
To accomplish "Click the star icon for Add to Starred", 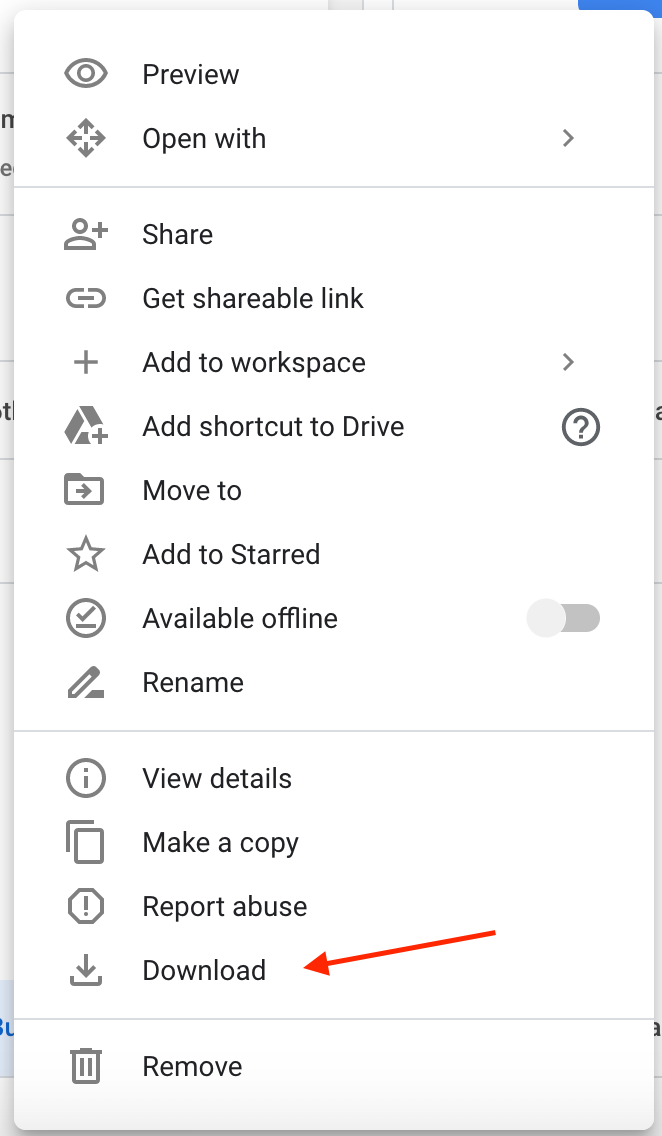I will pyautogui.click(x=85, y=554).
